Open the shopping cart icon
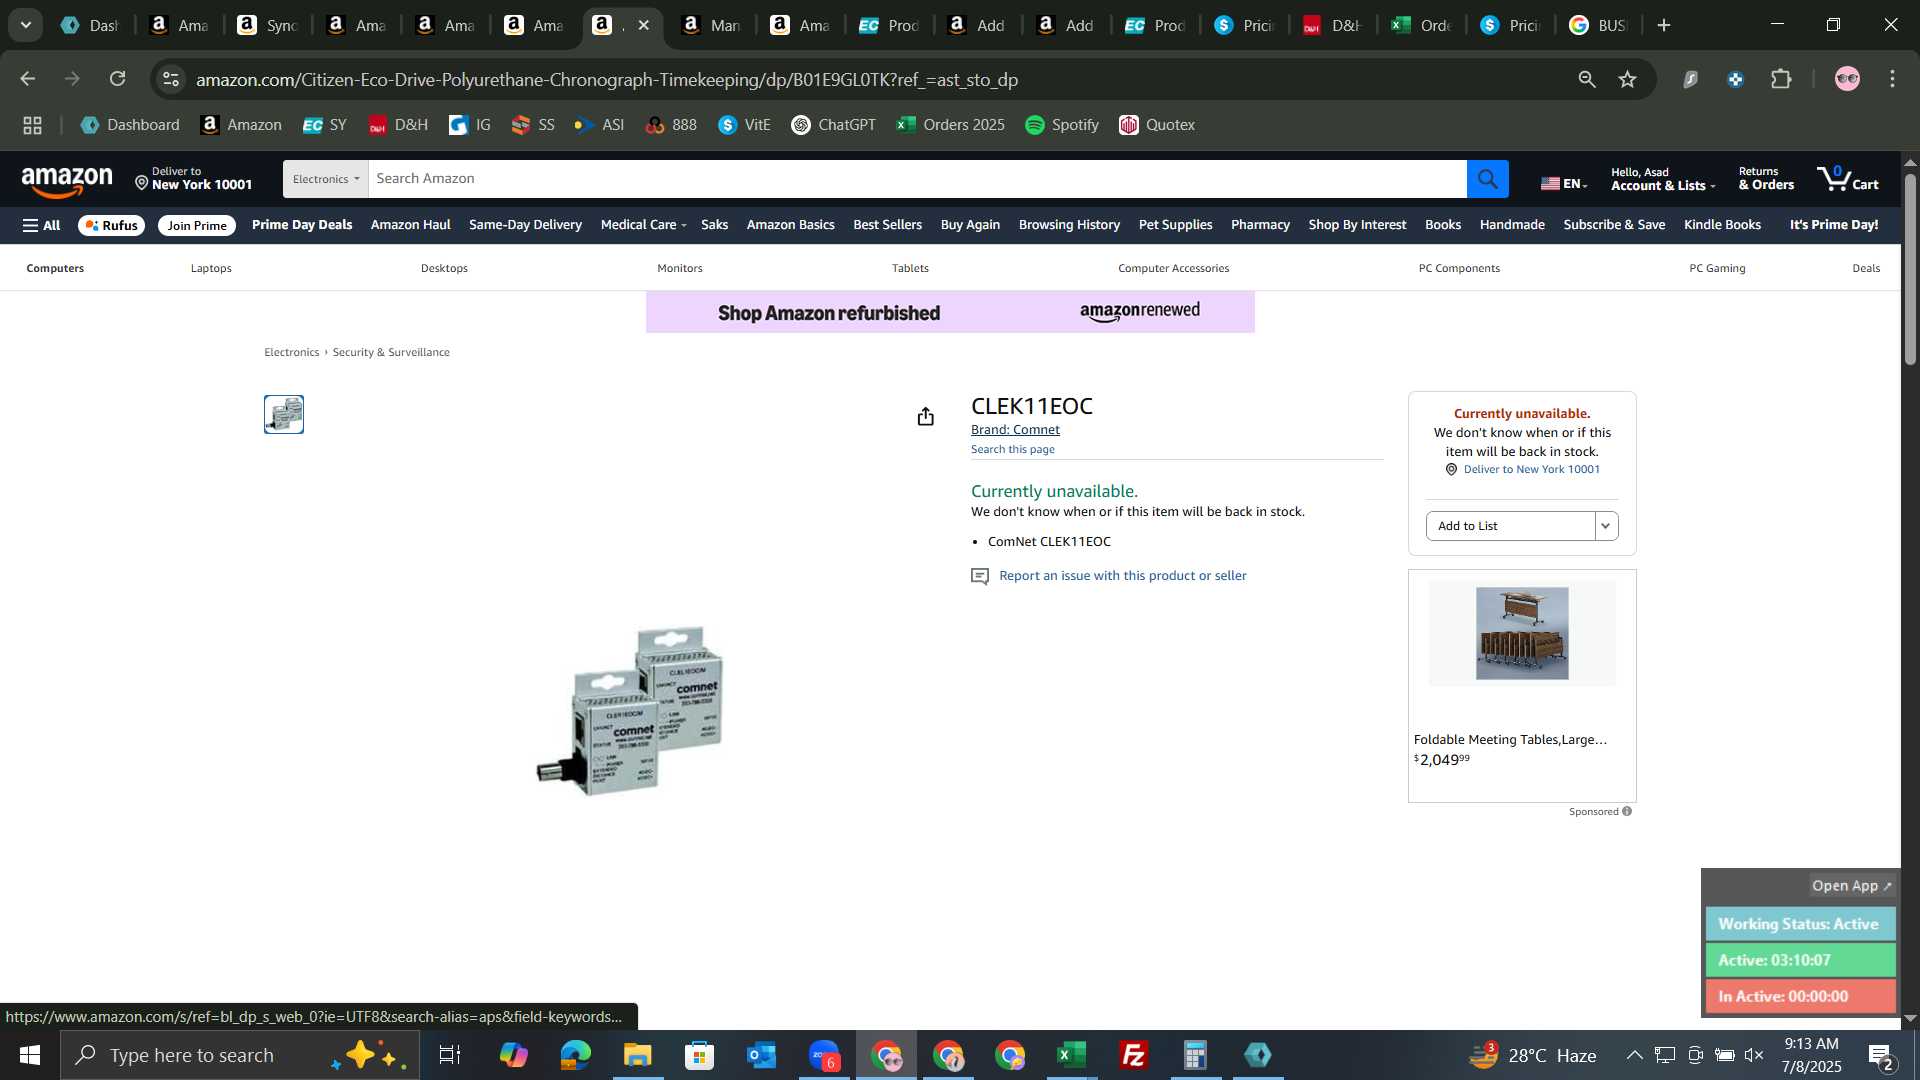Viewport: 1920px width, 1080px height. click(x=1847, y=178)
